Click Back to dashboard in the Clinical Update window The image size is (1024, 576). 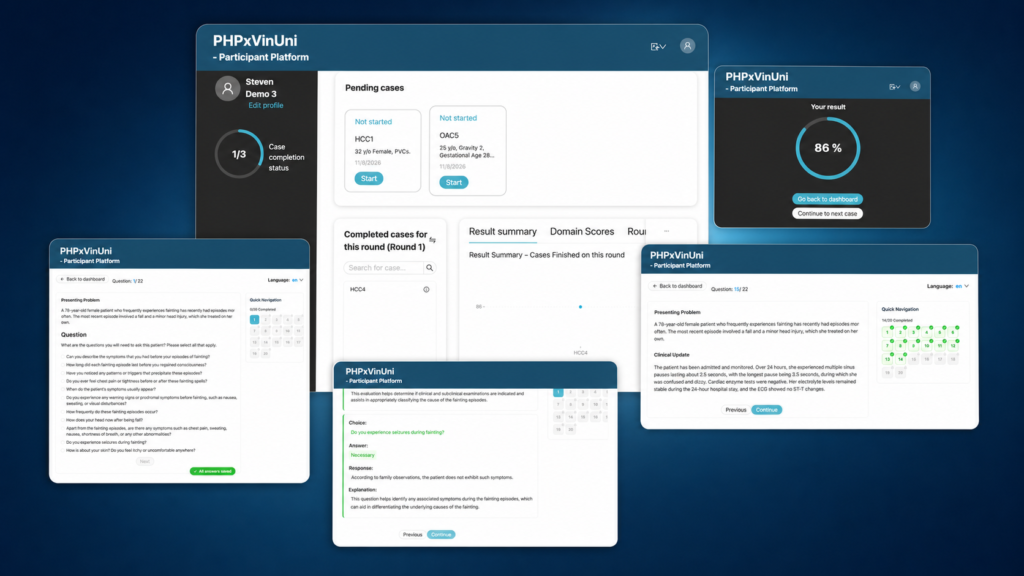tap(677, 286)
